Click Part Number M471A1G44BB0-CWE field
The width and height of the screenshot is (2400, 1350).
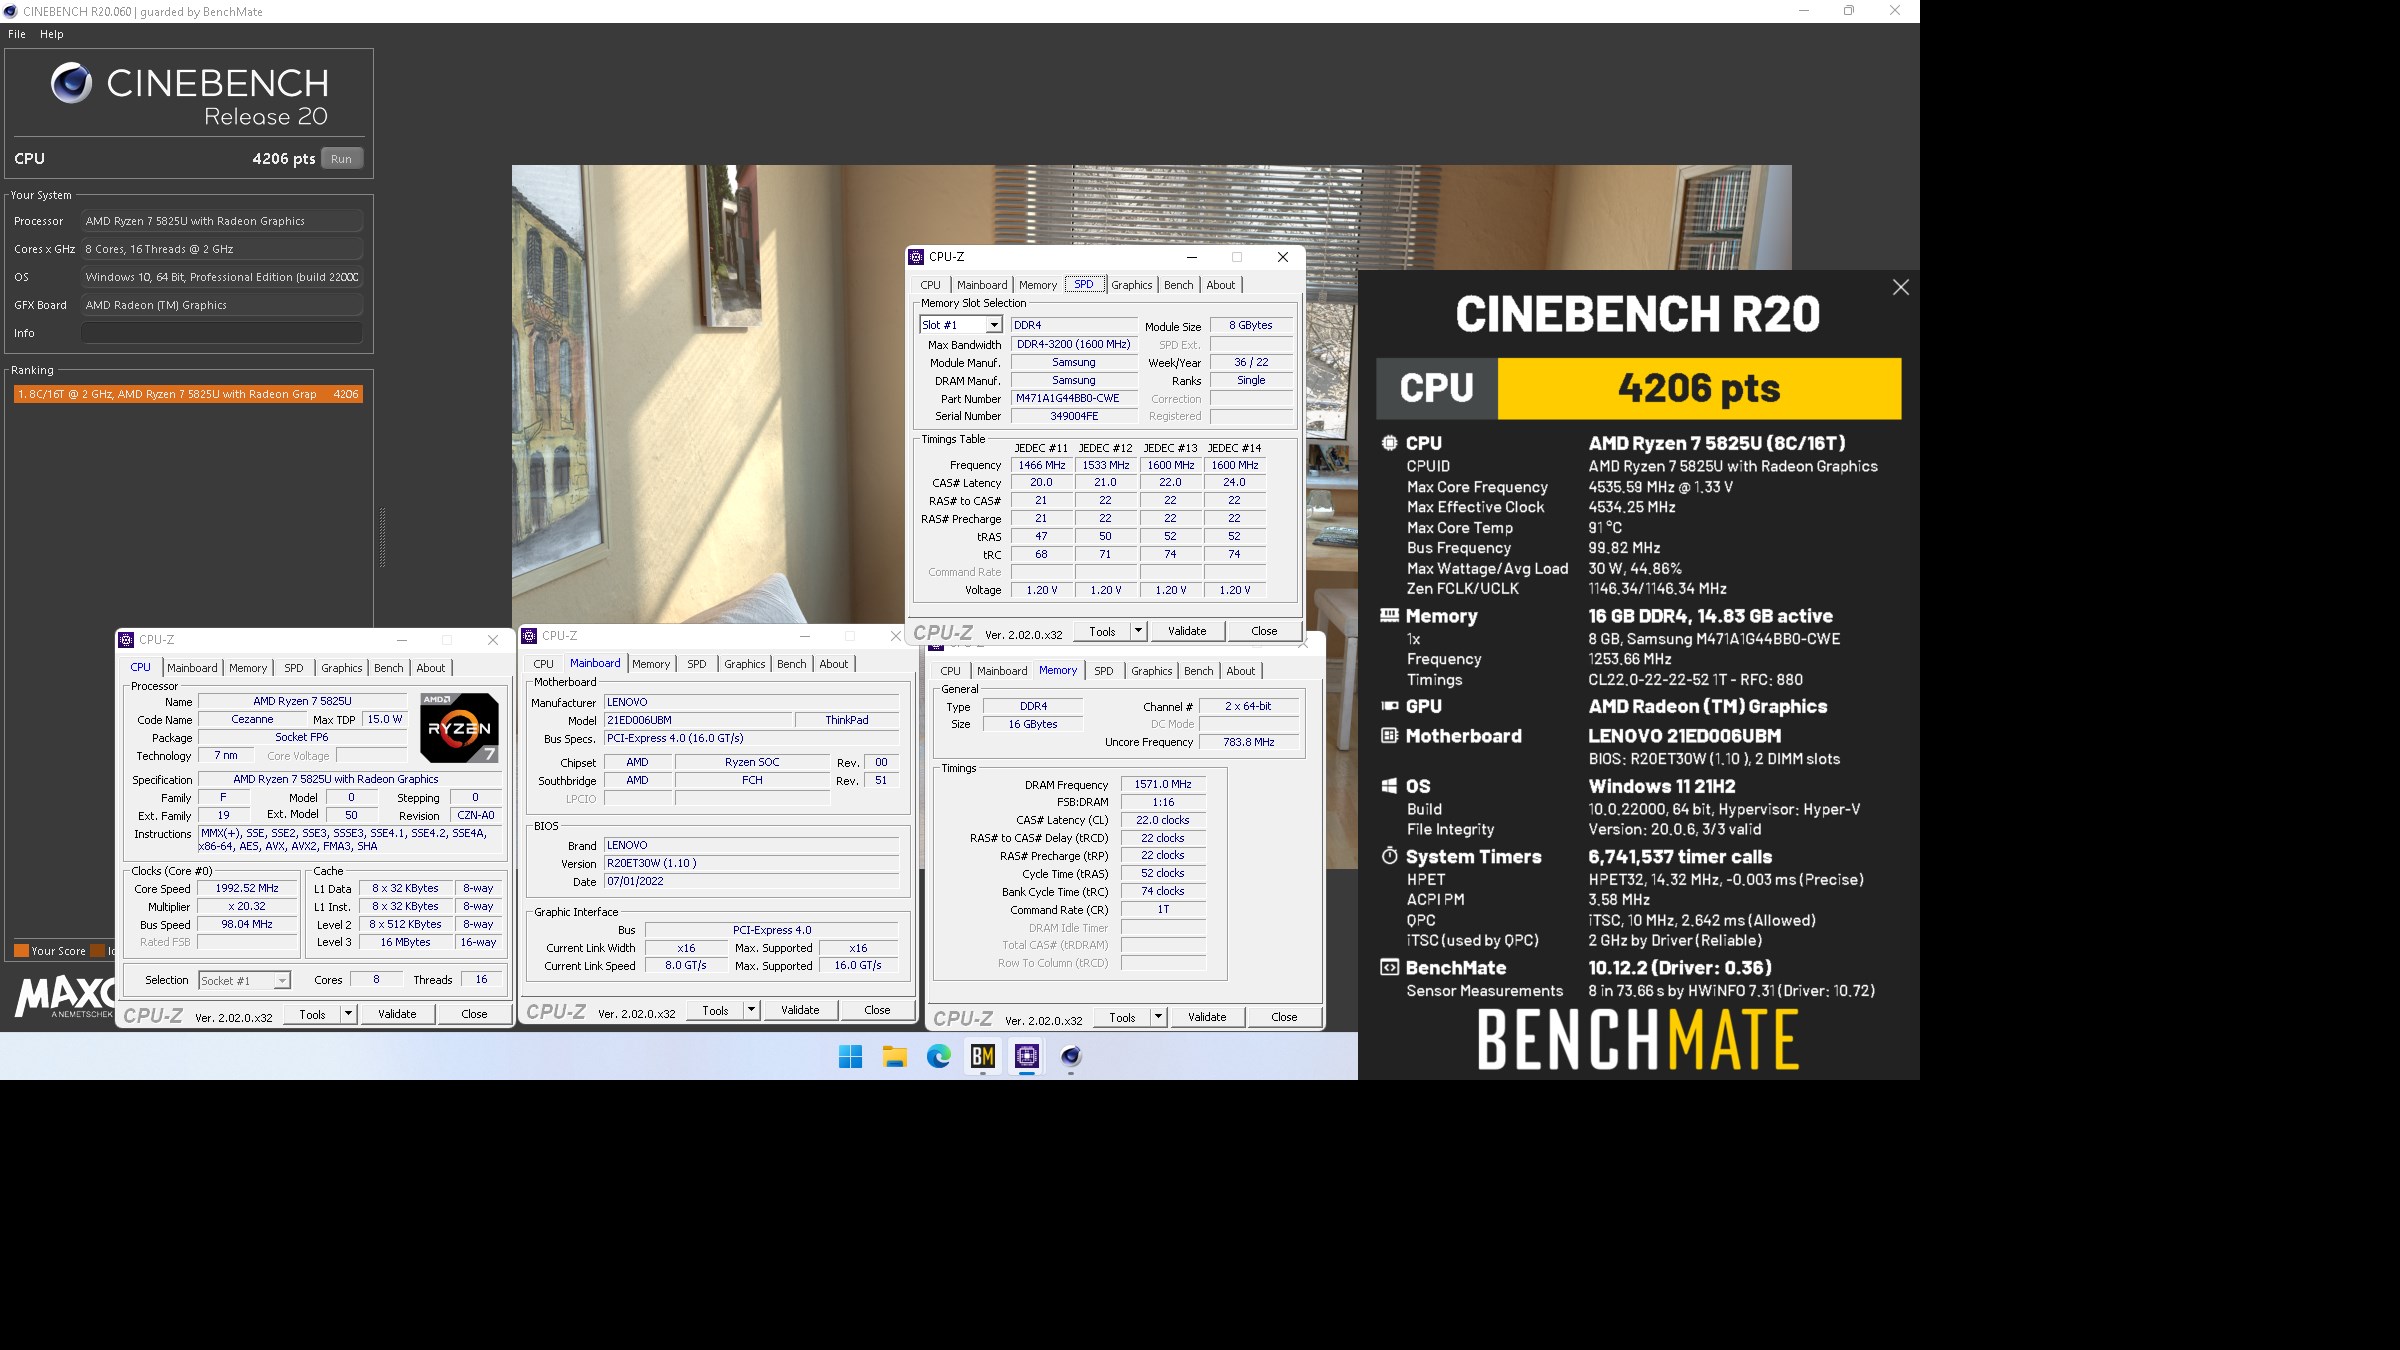coord(1074,398)
